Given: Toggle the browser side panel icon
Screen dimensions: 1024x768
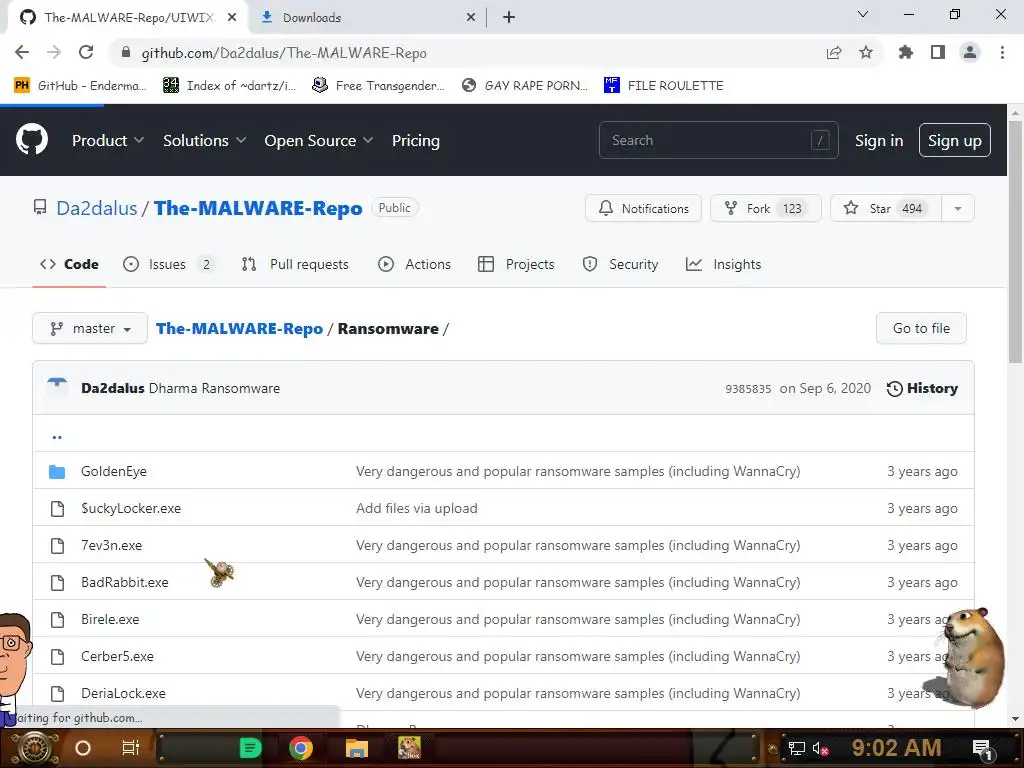Looking at the screenshot, I should [x=938, y=52].
